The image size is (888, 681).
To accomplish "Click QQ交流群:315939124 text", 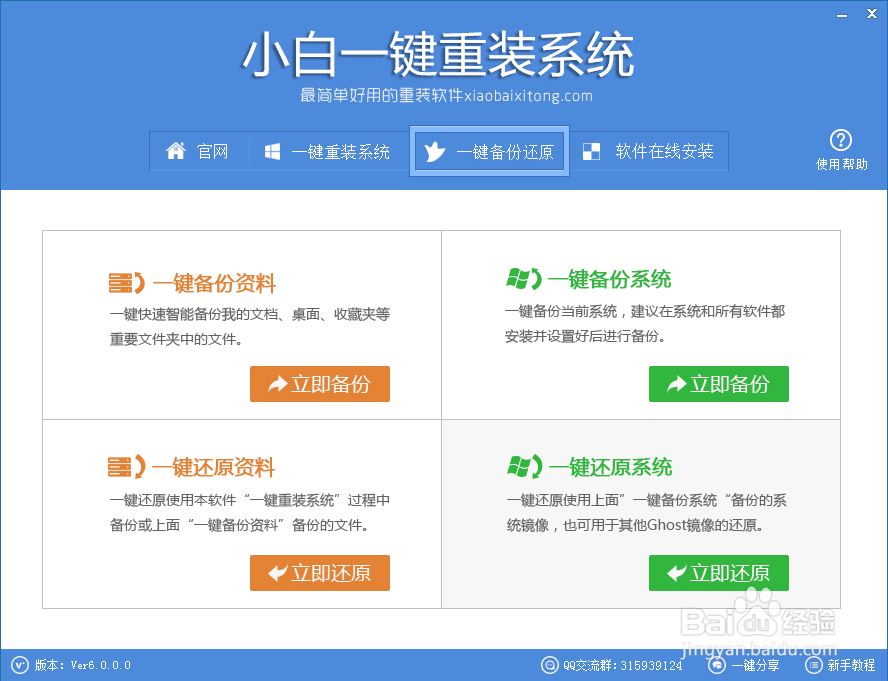I will [x=622, y=665].
